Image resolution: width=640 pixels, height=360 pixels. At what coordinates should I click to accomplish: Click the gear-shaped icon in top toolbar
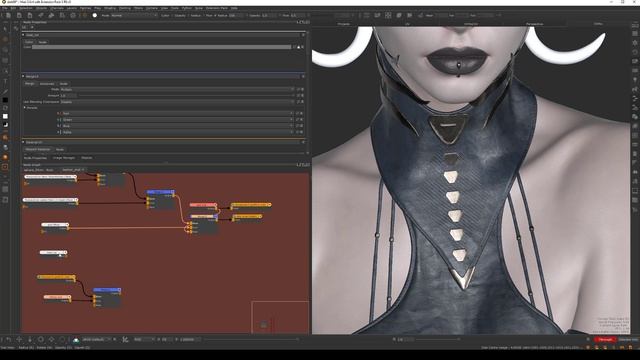pyautogui.click(x=73, y=16)
